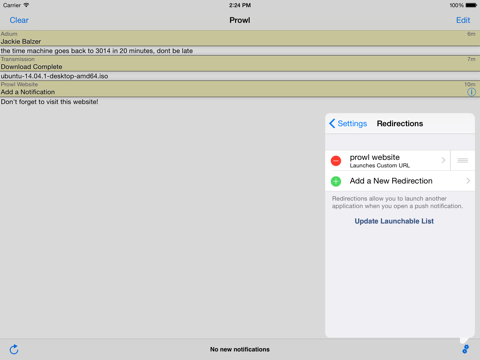Select the prowl website row label
The height and width of the screenshot is (360, 480).
coord(375,157)
